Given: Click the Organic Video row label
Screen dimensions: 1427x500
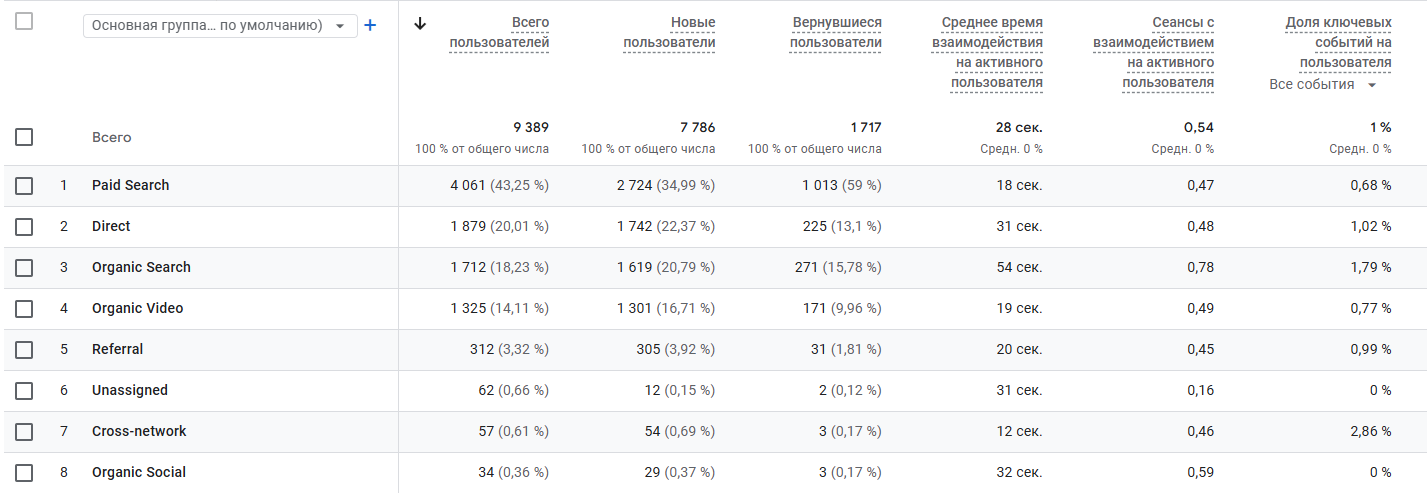Looking at the screenshot, I should [x=137, y=309].
